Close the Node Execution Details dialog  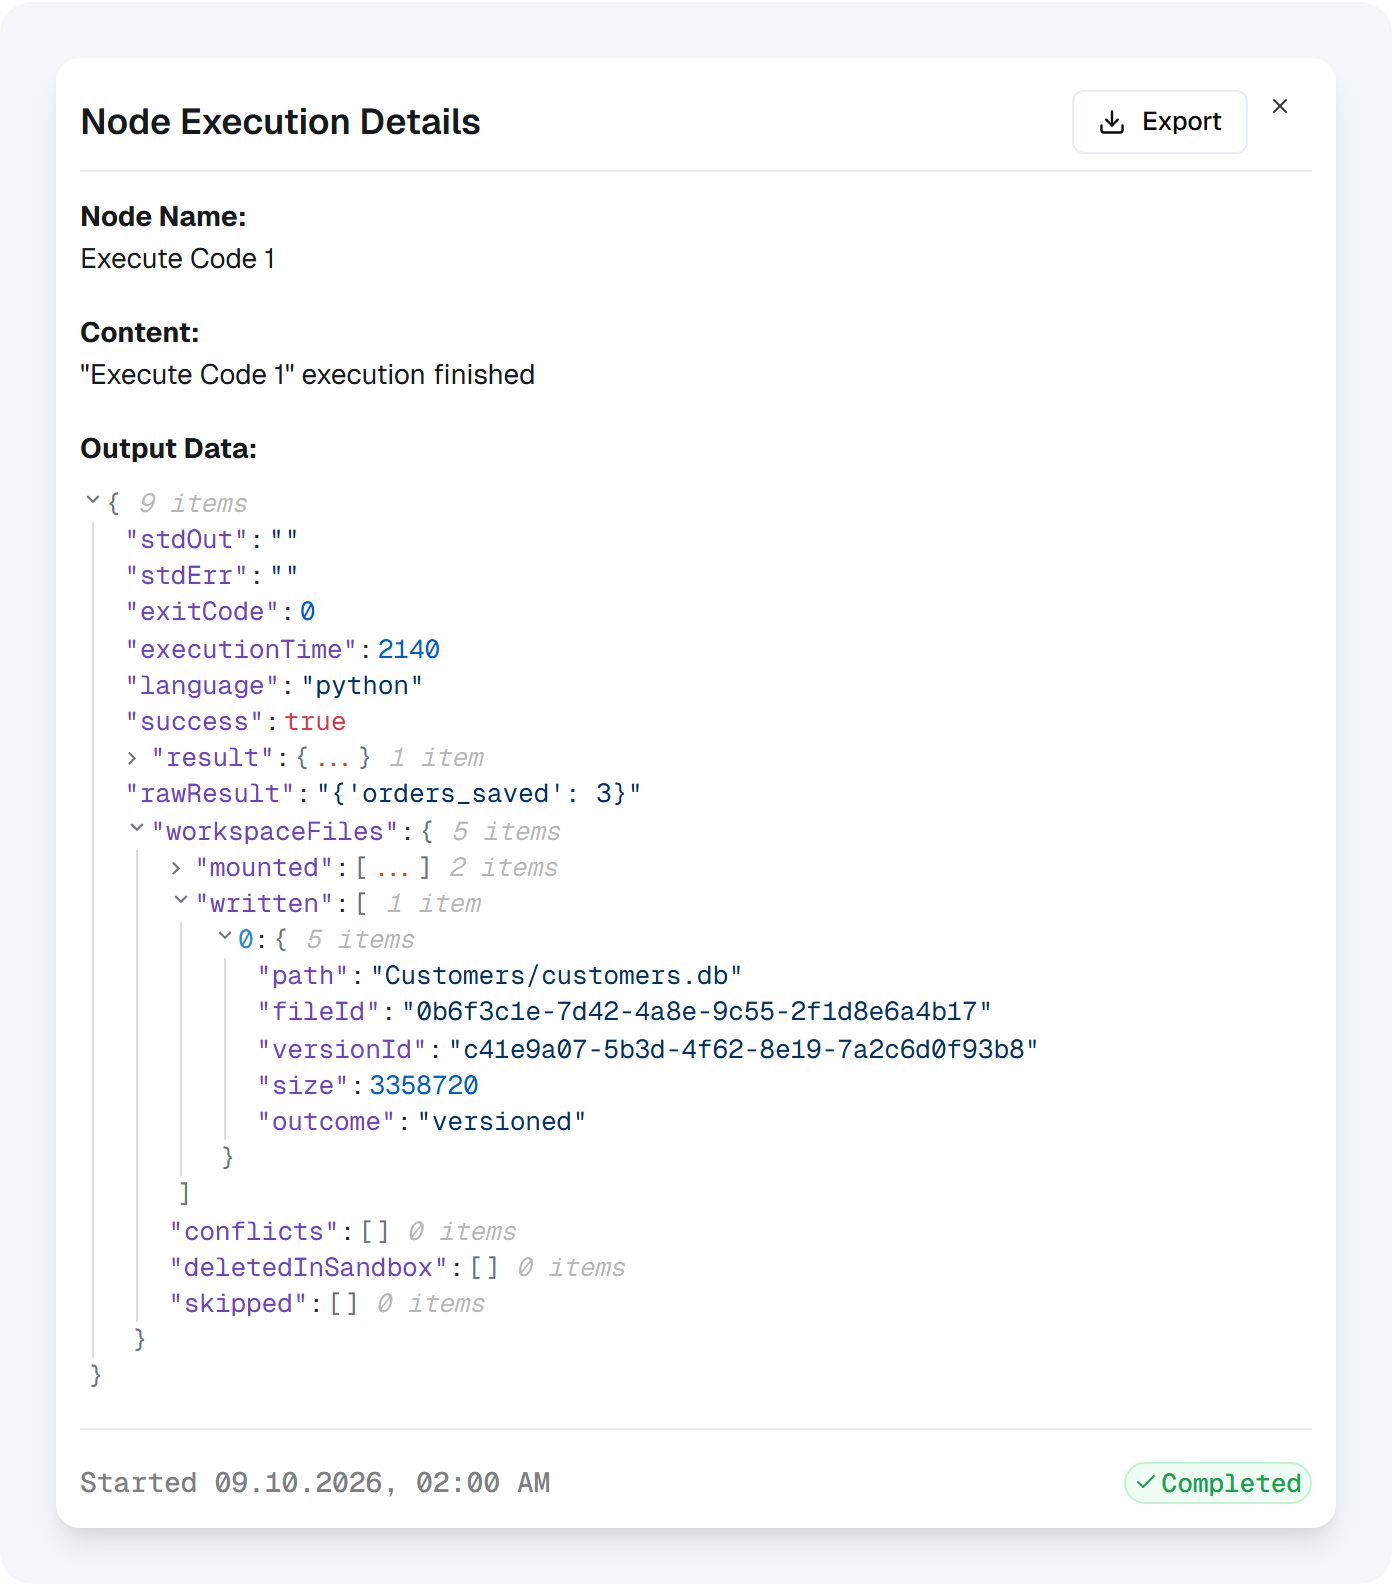(1280, 106)
